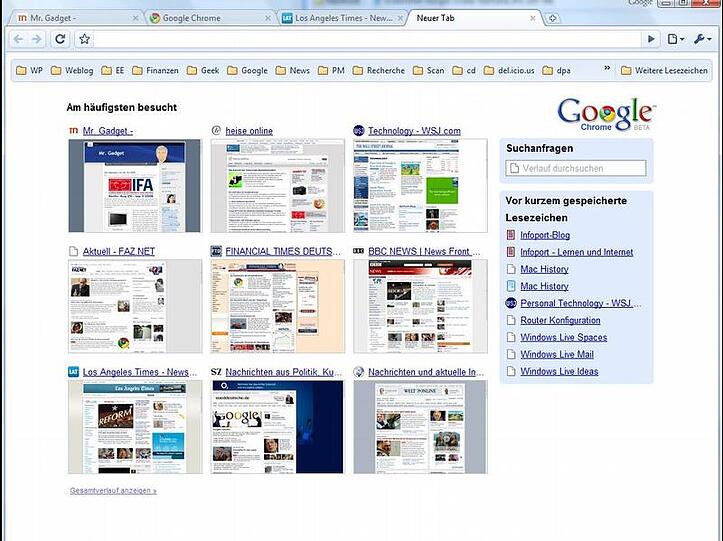
Task: Click the Verlauf durchsuchen search field
Action: tap(576, 168)
